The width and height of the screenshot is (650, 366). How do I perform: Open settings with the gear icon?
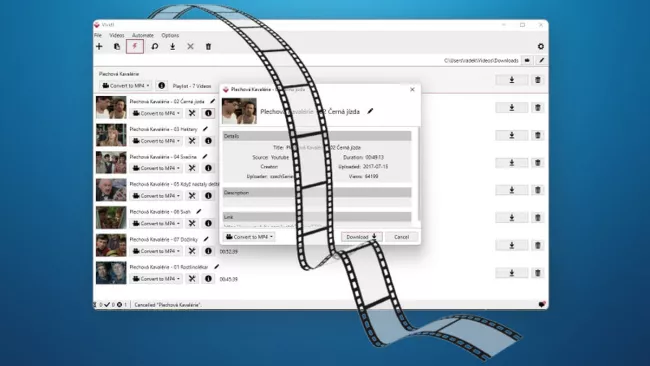click(541, 46)
